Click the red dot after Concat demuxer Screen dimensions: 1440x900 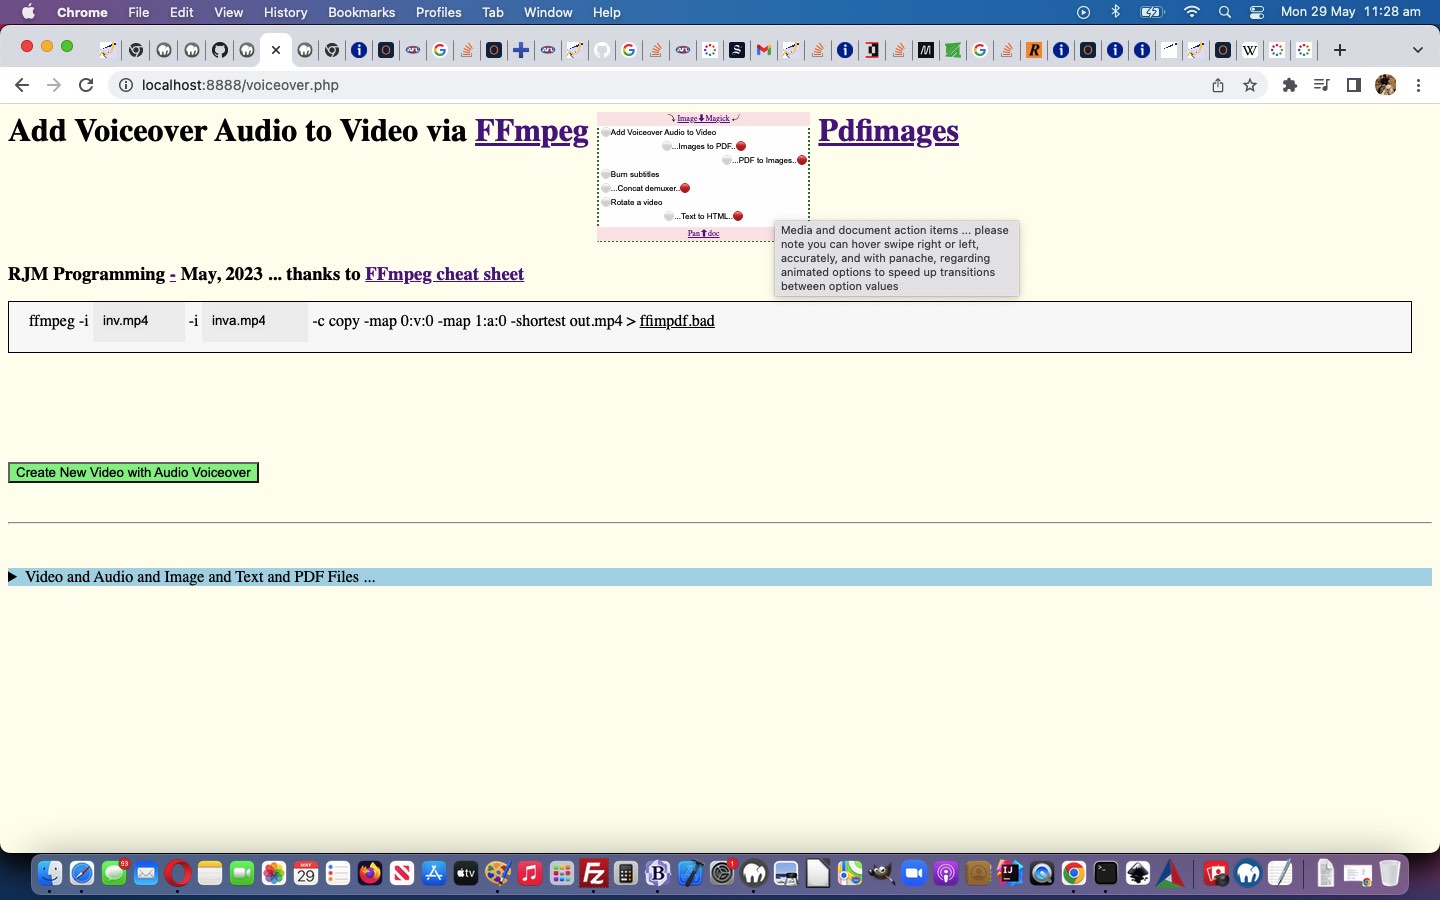click(685, 188)
